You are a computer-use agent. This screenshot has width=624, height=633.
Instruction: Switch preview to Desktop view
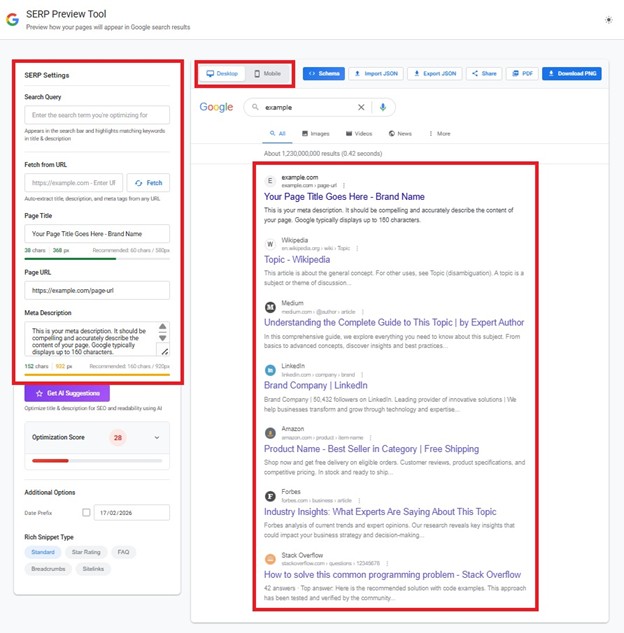pos(223,74)
